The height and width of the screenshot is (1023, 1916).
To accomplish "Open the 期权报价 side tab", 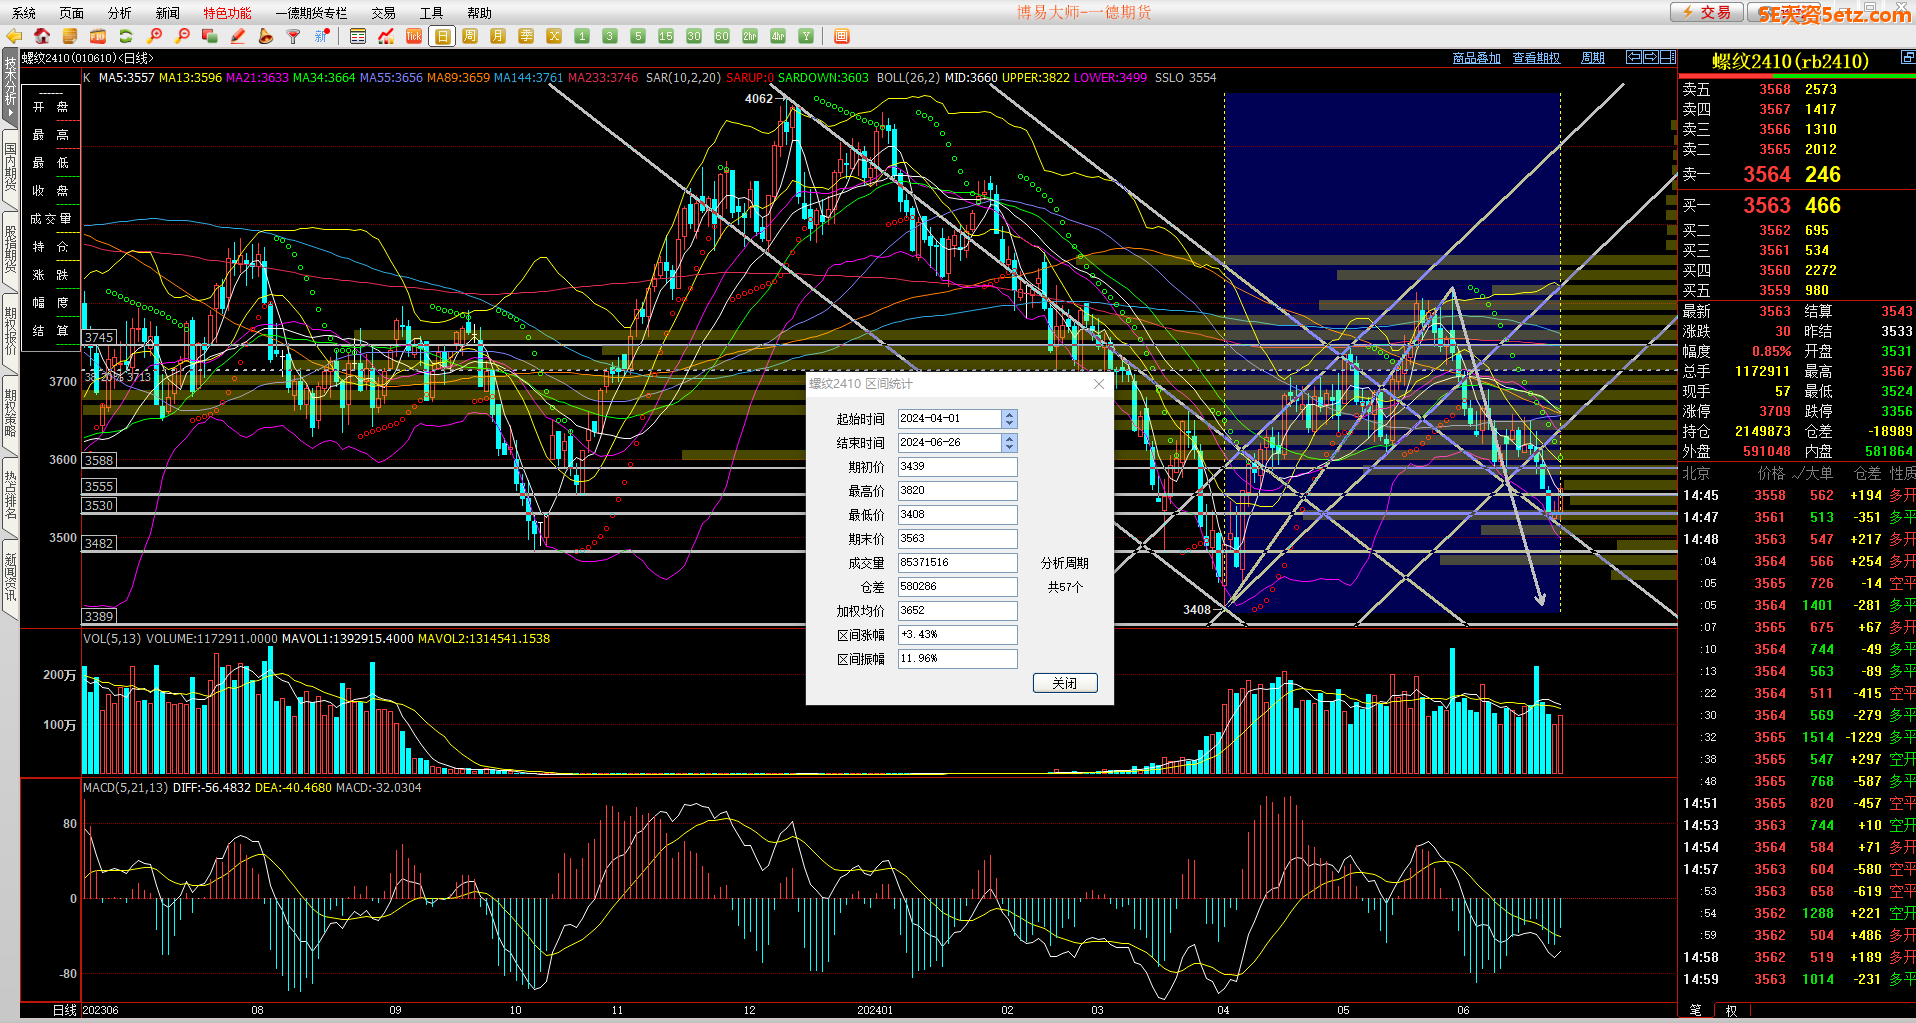I will point(10,332).
